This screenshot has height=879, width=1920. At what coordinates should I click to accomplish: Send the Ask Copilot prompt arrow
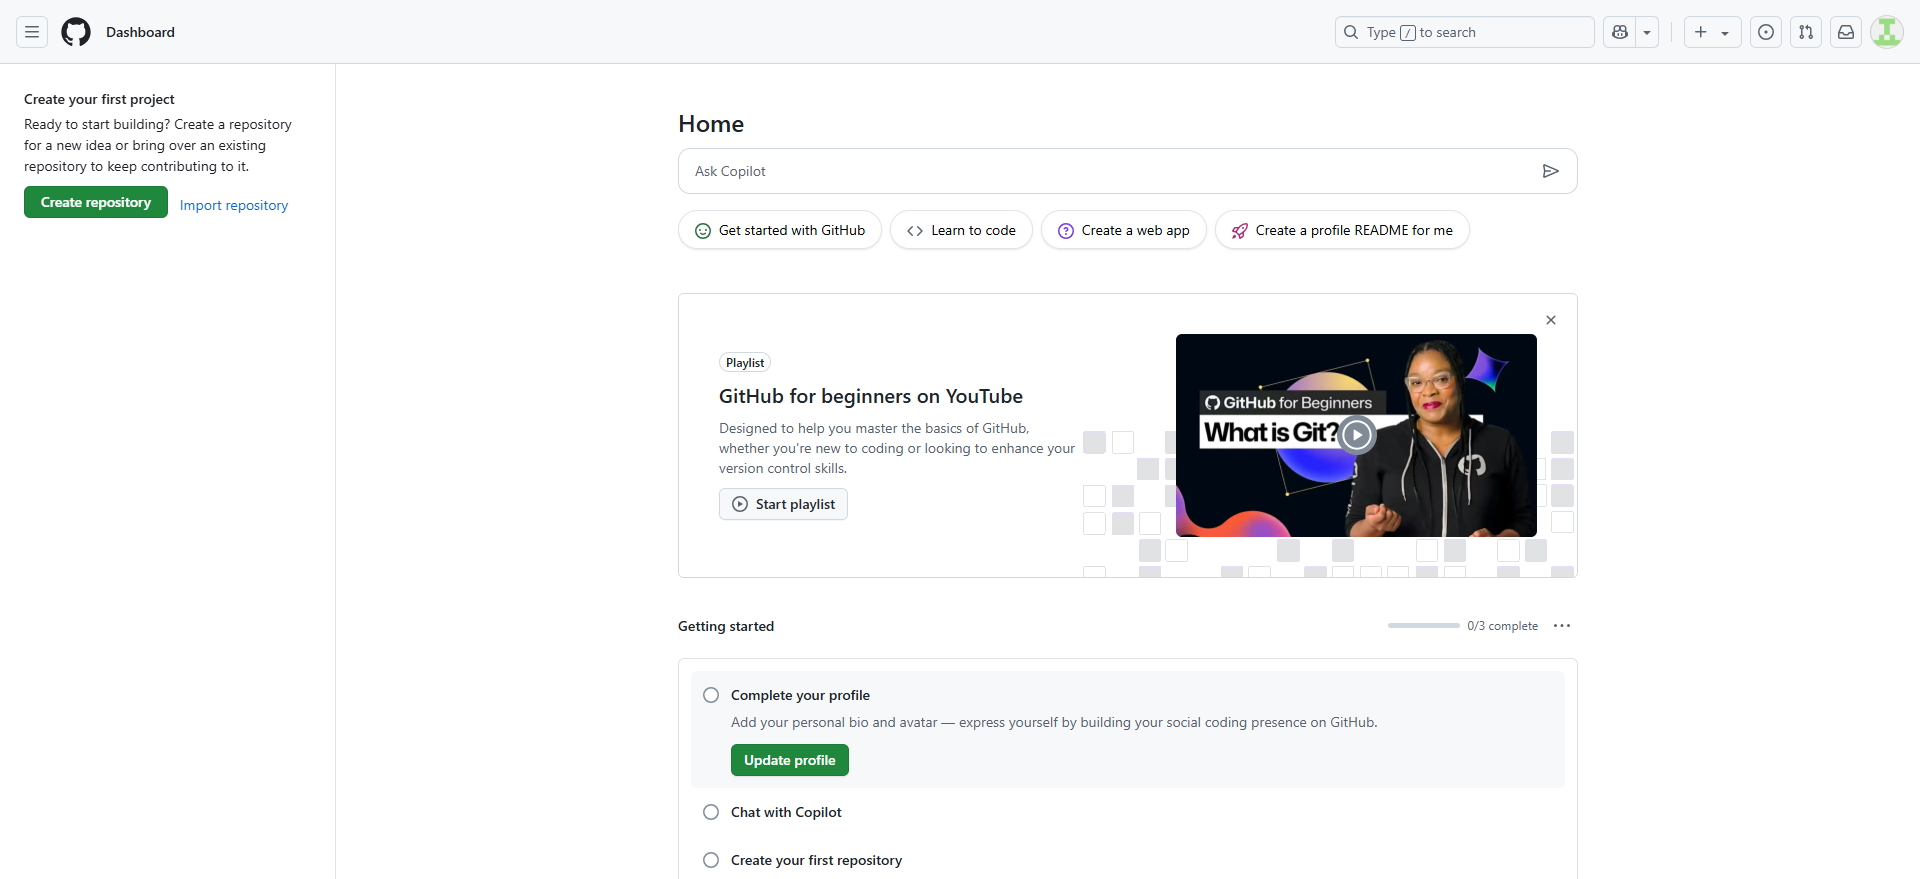[x=1550, y=171]
